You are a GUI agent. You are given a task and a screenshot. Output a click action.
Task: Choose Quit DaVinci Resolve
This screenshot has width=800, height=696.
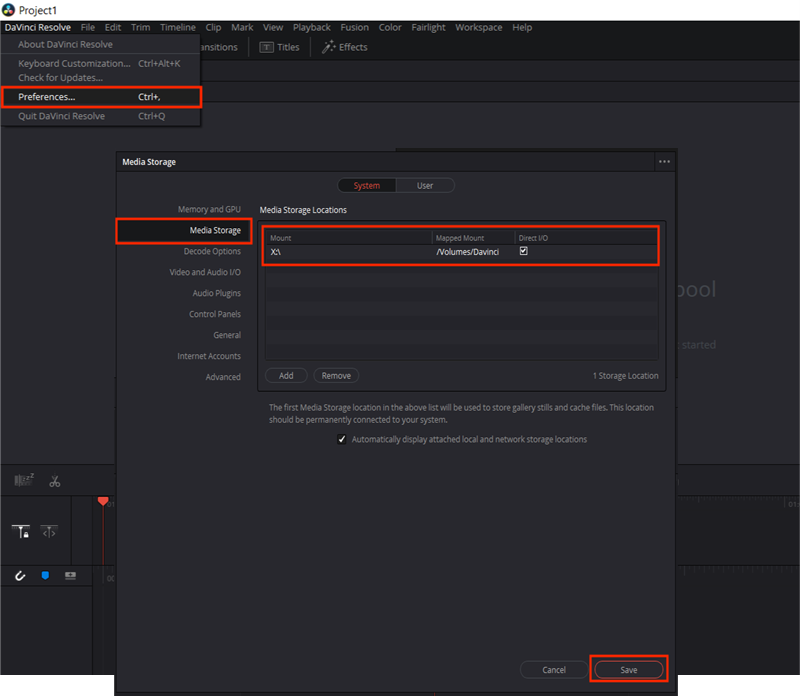click(101, 116)
